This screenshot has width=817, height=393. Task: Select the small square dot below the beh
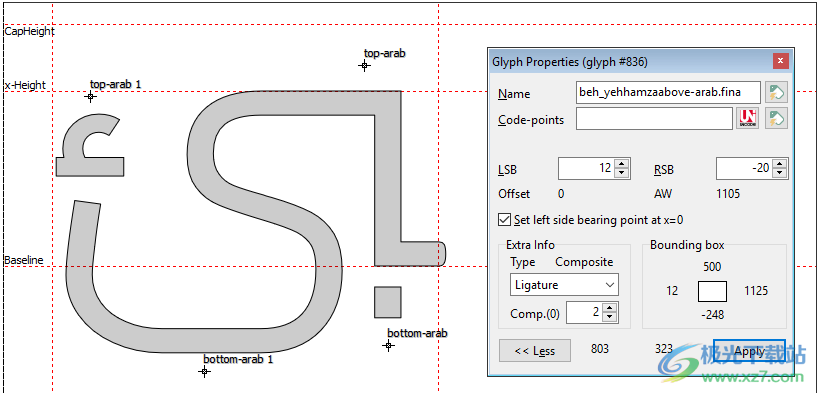pos(388,302)
